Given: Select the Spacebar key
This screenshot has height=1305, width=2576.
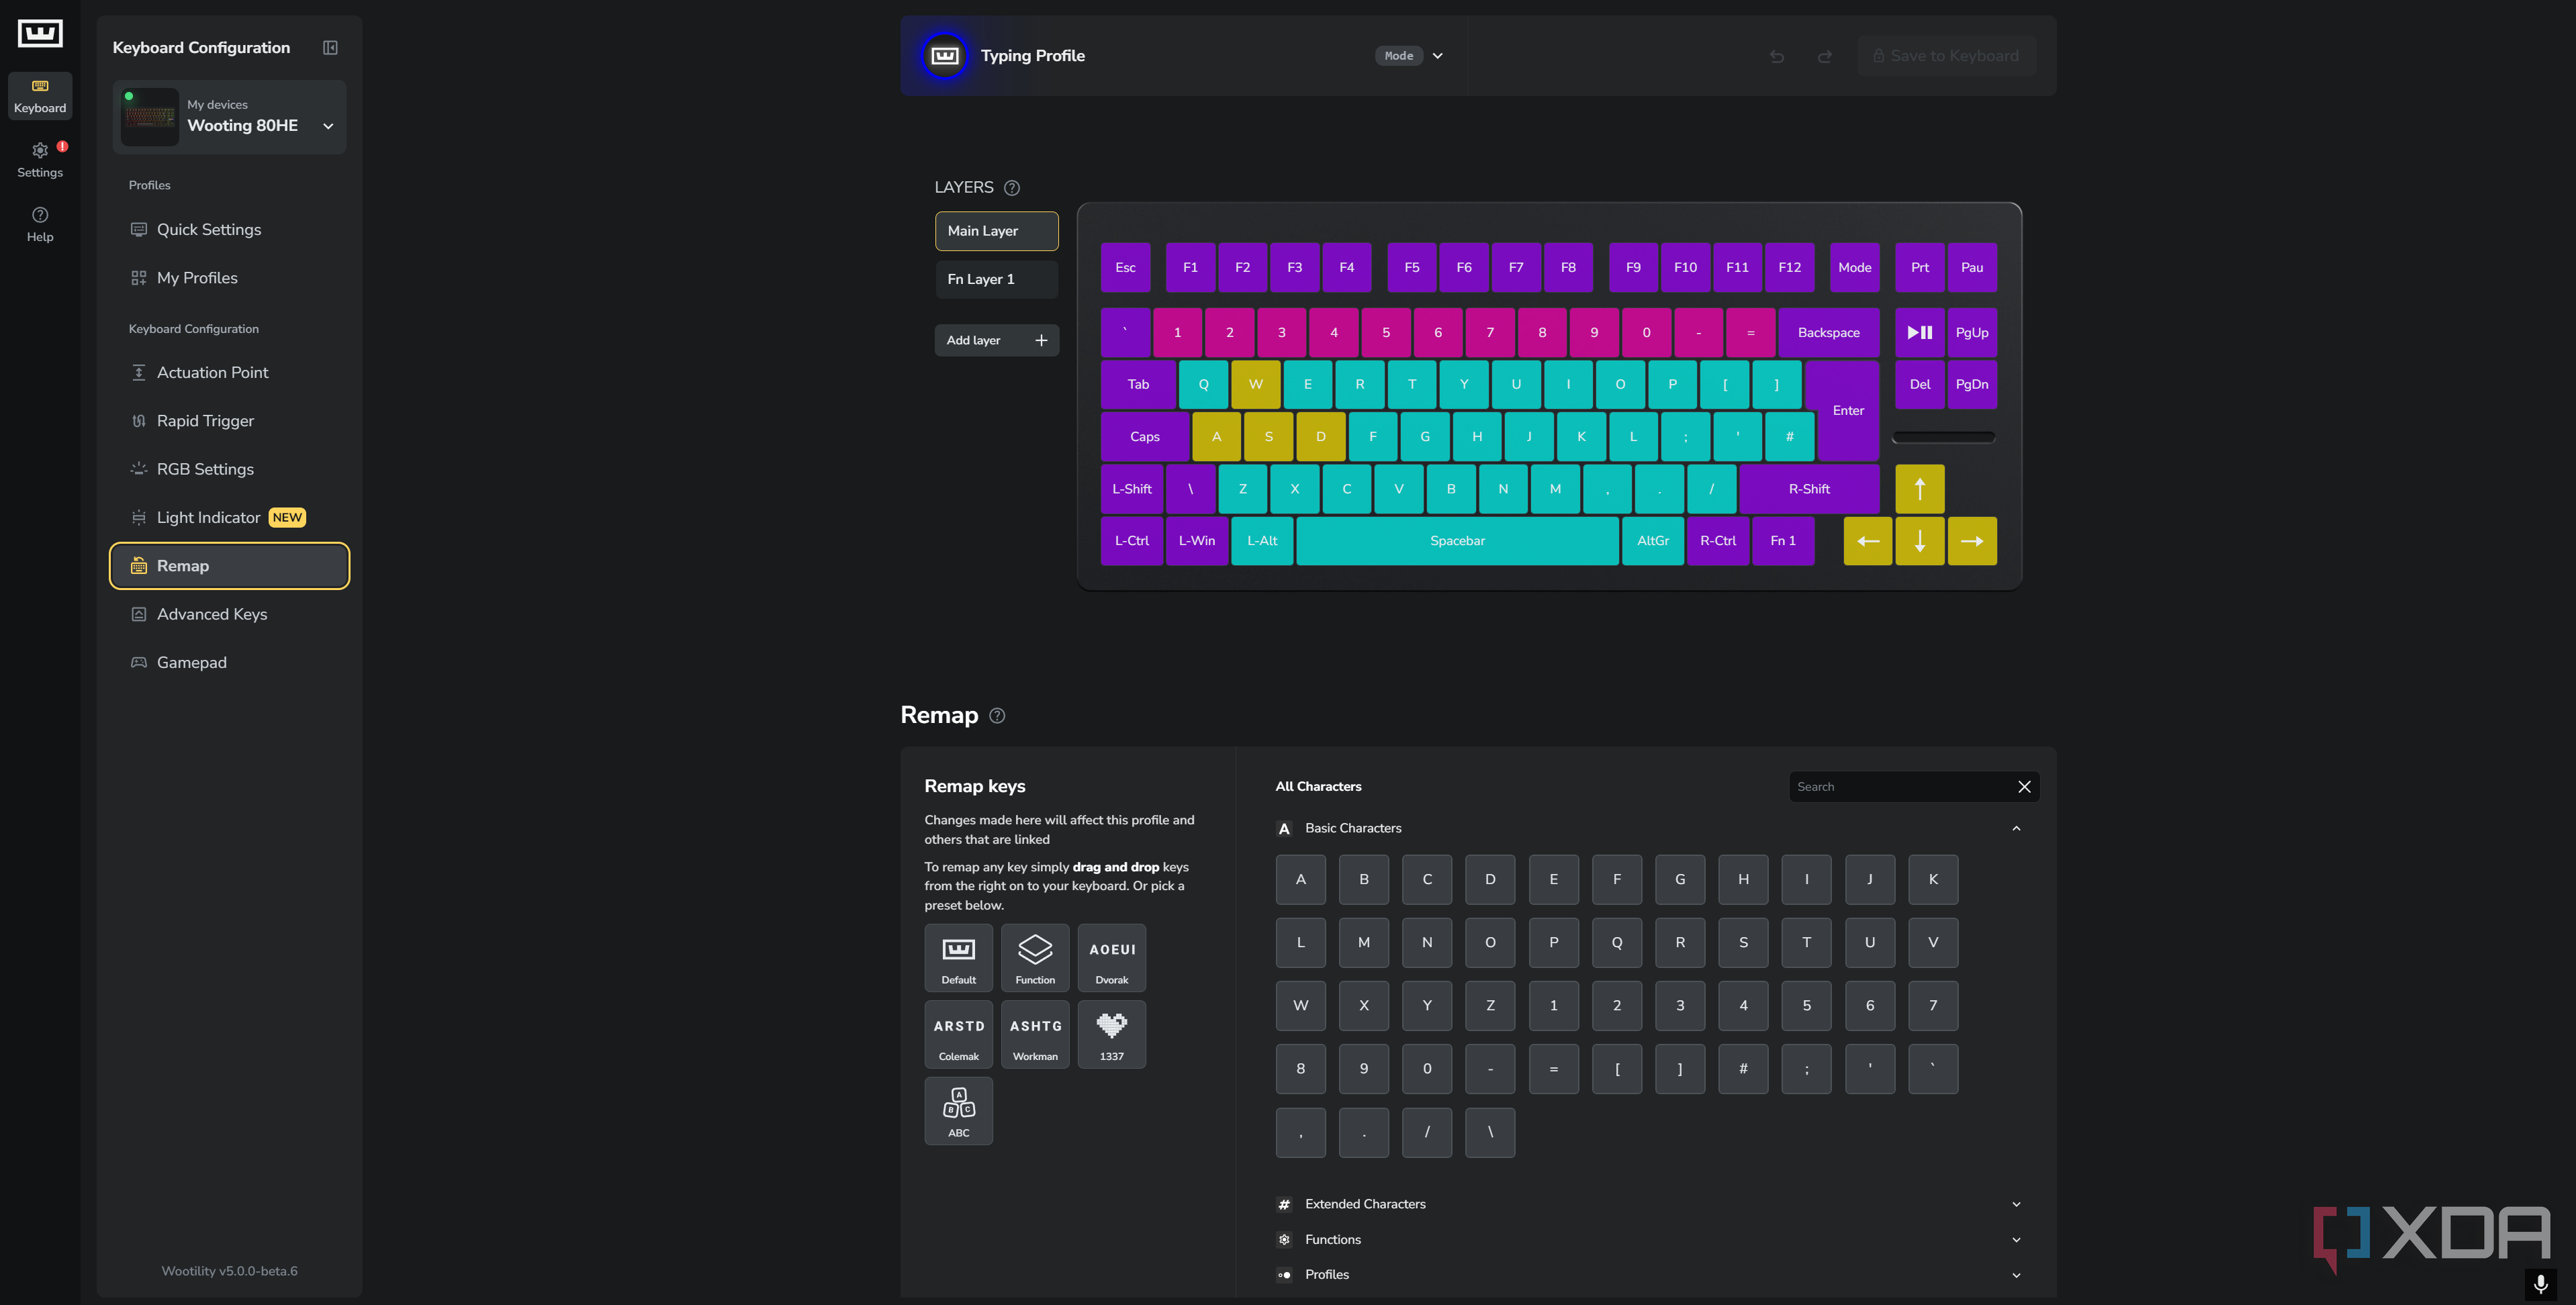Looking at the screenshot, I should coord(1457,541).
